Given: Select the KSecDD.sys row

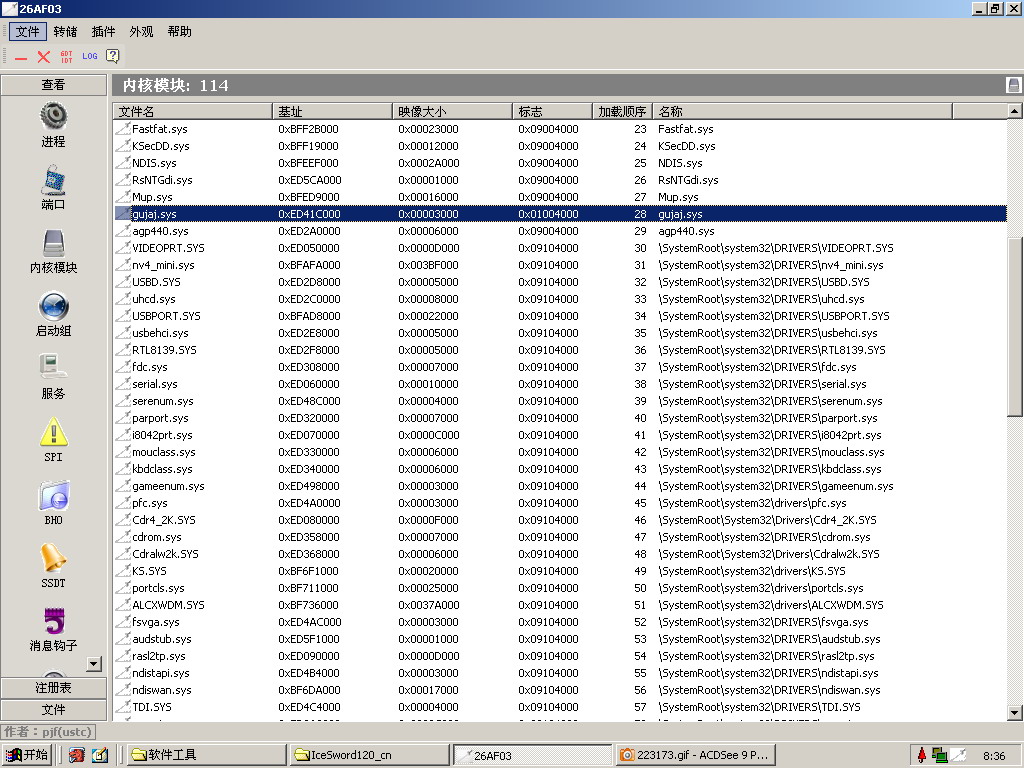Looking at the screenshot, I should (560, 146).
